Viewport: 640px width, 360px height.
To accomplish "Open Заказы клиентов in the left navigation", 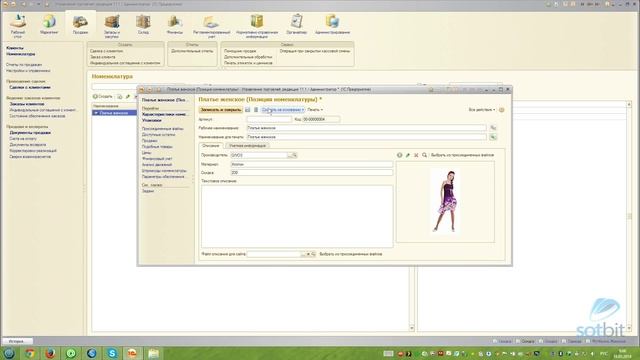I will pos(27,104).
